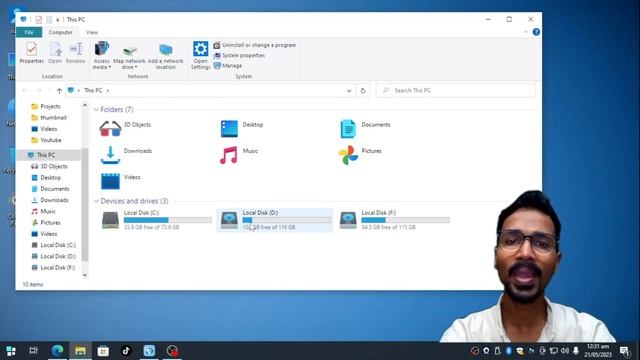Open Explorer help icon
Viewport: 640px width, 360px height.
[536, 32]
